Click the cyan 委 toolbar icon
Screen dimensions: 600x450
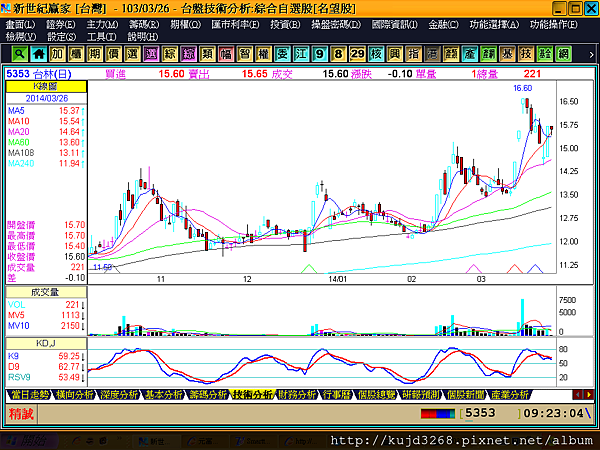(x=282, y=54)
